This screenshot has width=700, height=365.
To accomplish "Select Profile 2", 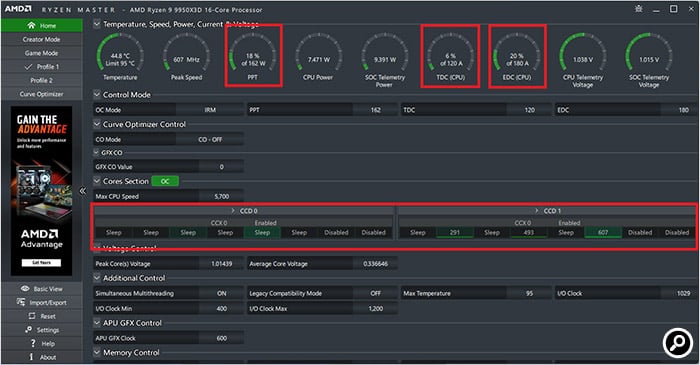I will click(x=42, y=80).
